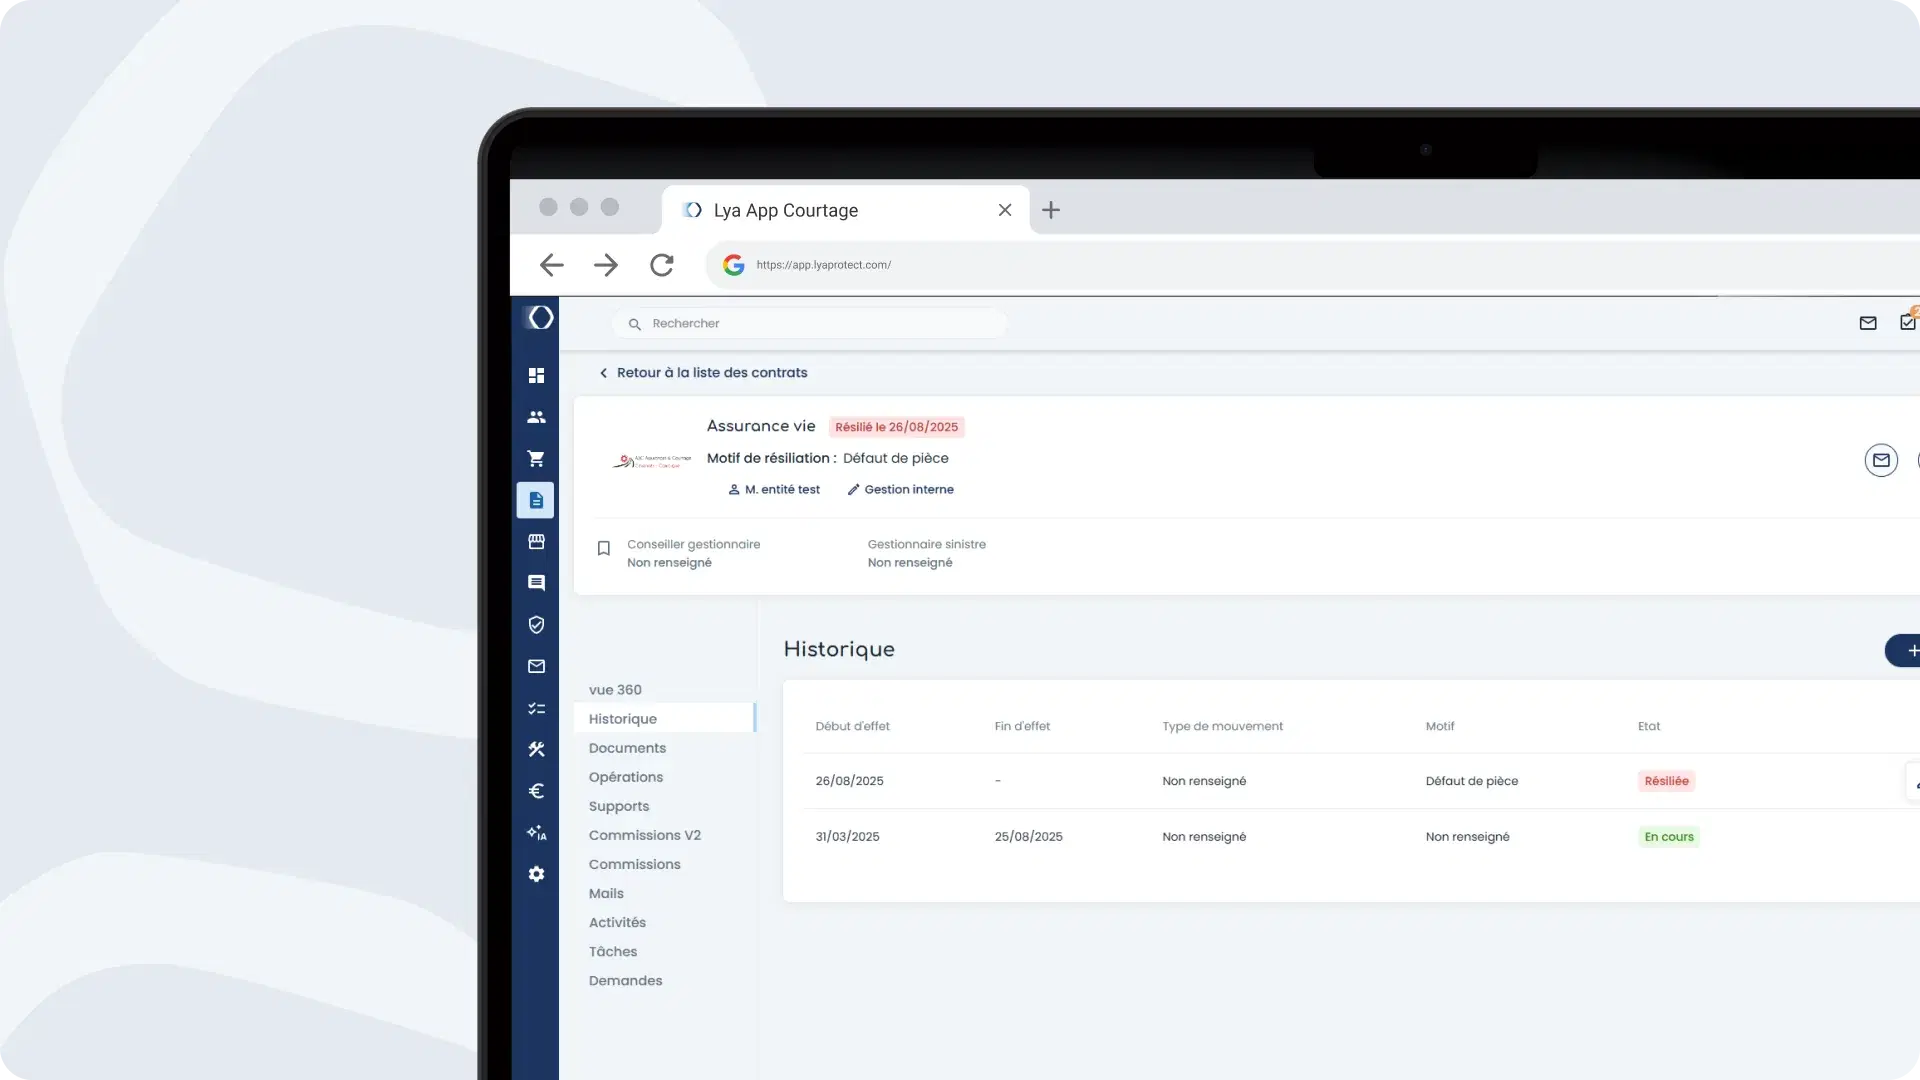The height and width of the screenshot is (1080, 1920).
Task: Click the Résilié le 26/08/2025 badge
Action: coord(897,427)
